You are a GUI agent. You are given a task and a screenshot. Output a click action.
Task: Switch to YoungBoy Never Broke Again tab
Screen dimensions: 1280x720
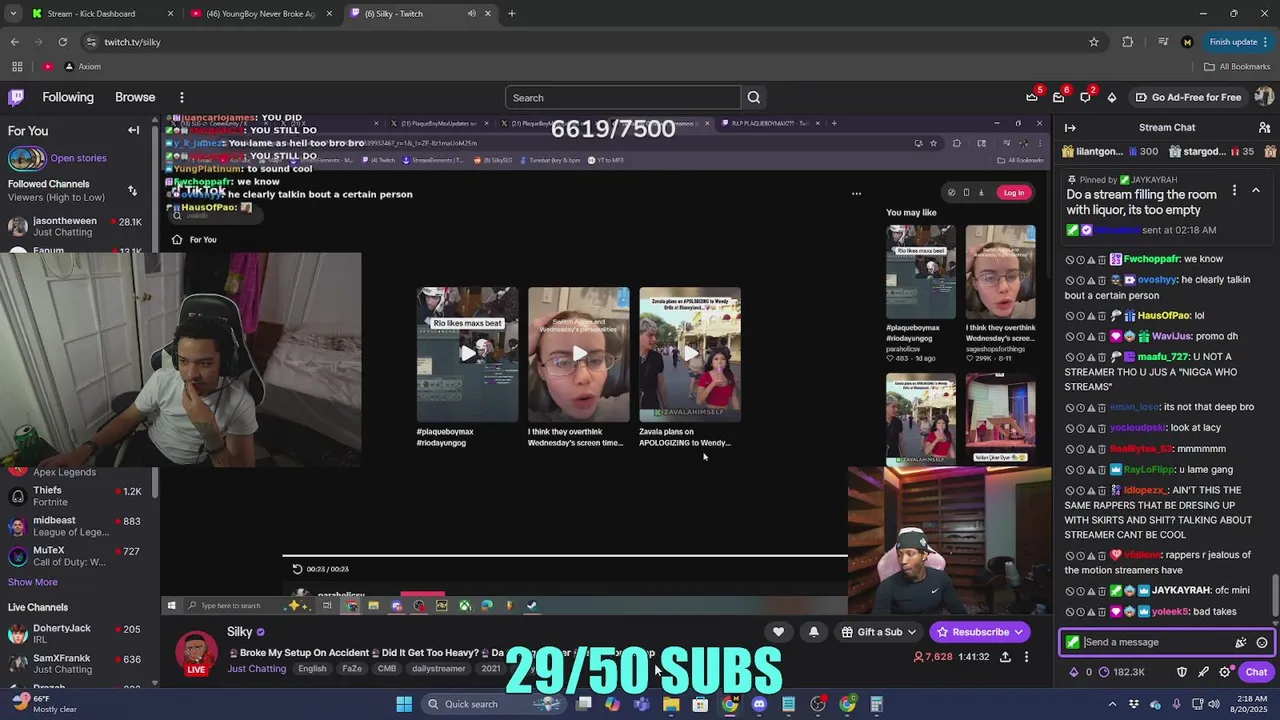click(x=260, y=13)
